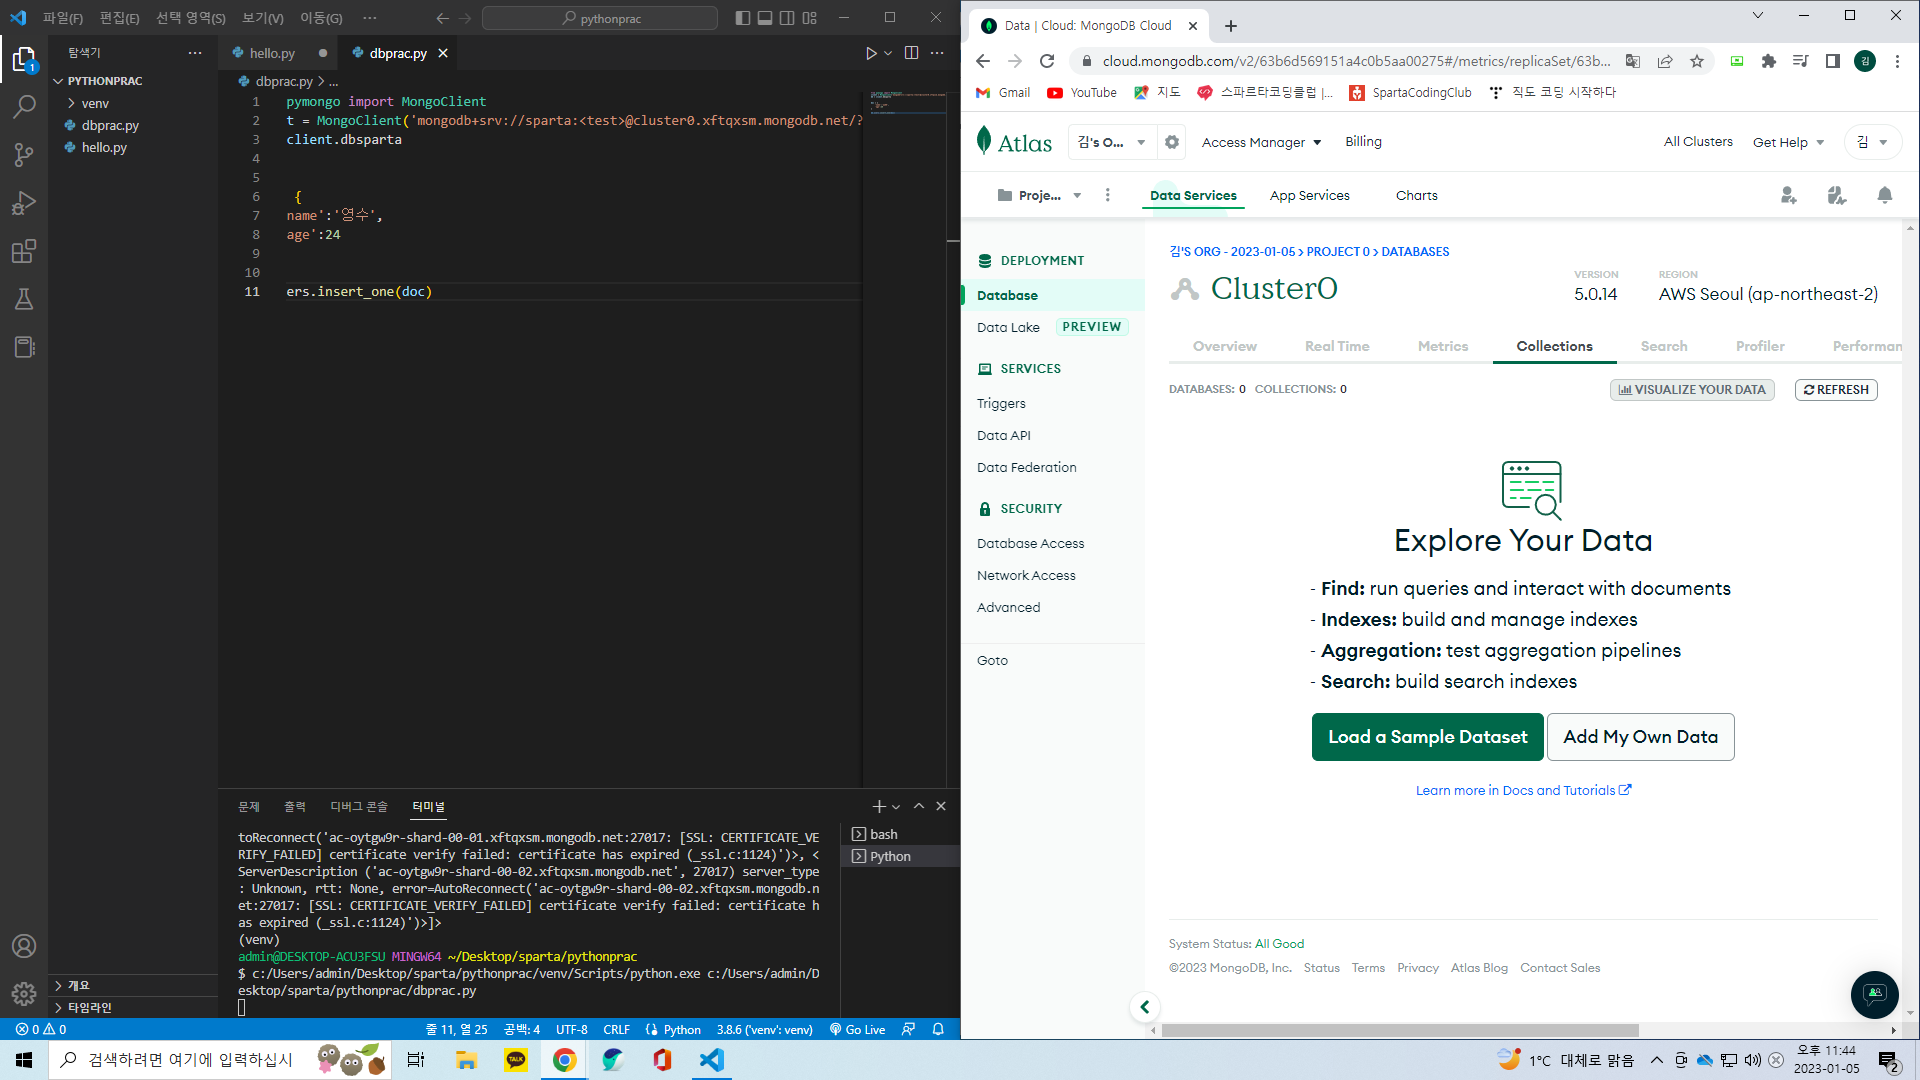1920x1080 pixels.
Task: Click the Chrome address bar URL
Action: pos(1356,61)
